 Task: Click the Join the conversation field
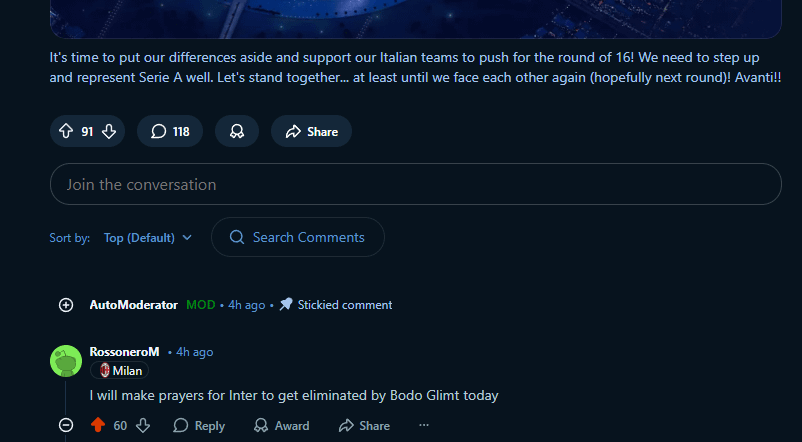(x=415, y=184)
